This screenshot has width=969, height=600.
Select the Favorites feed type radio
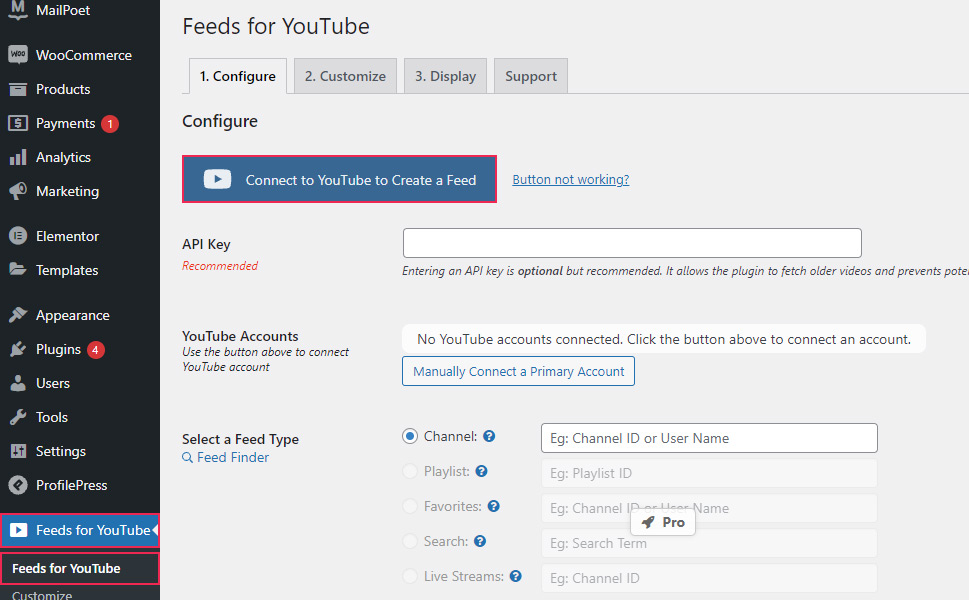point(410,506)
